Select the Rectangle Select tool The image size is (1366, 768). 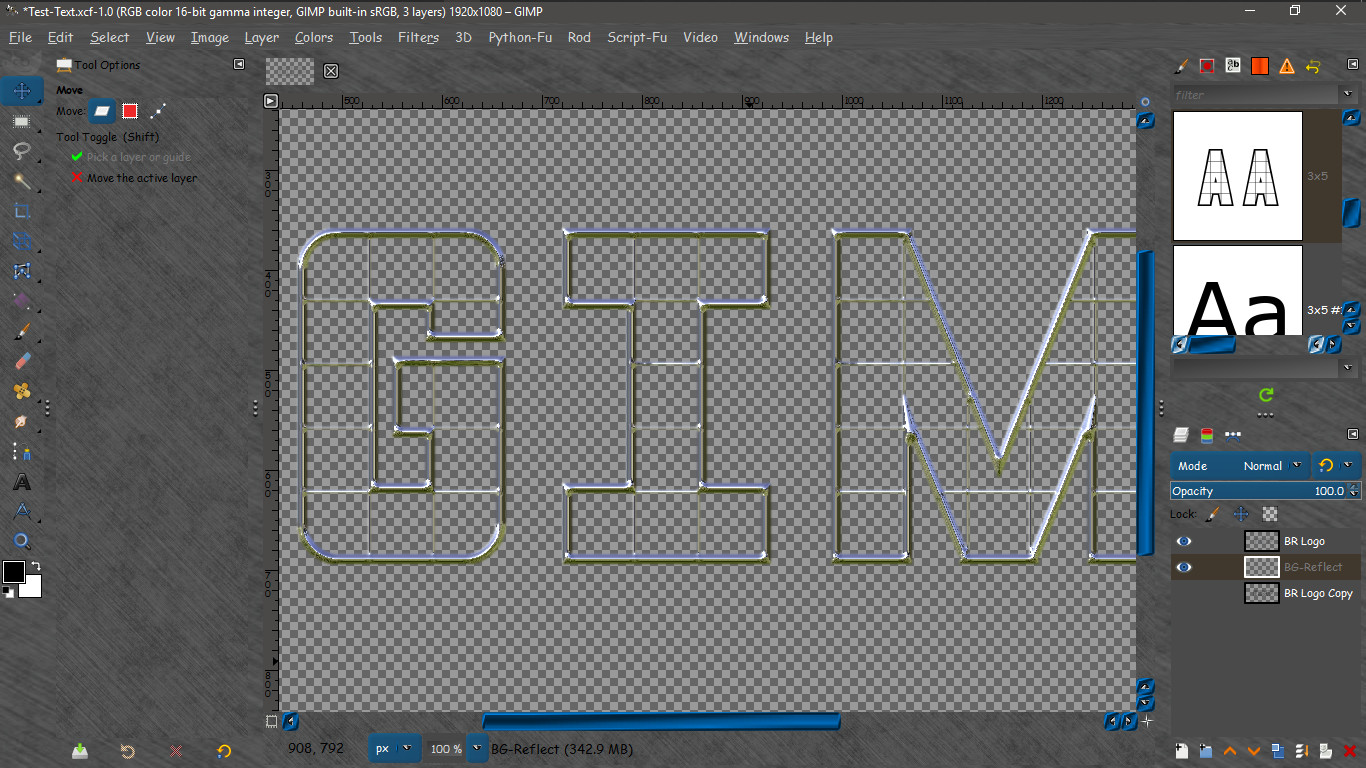pos(22,121)
